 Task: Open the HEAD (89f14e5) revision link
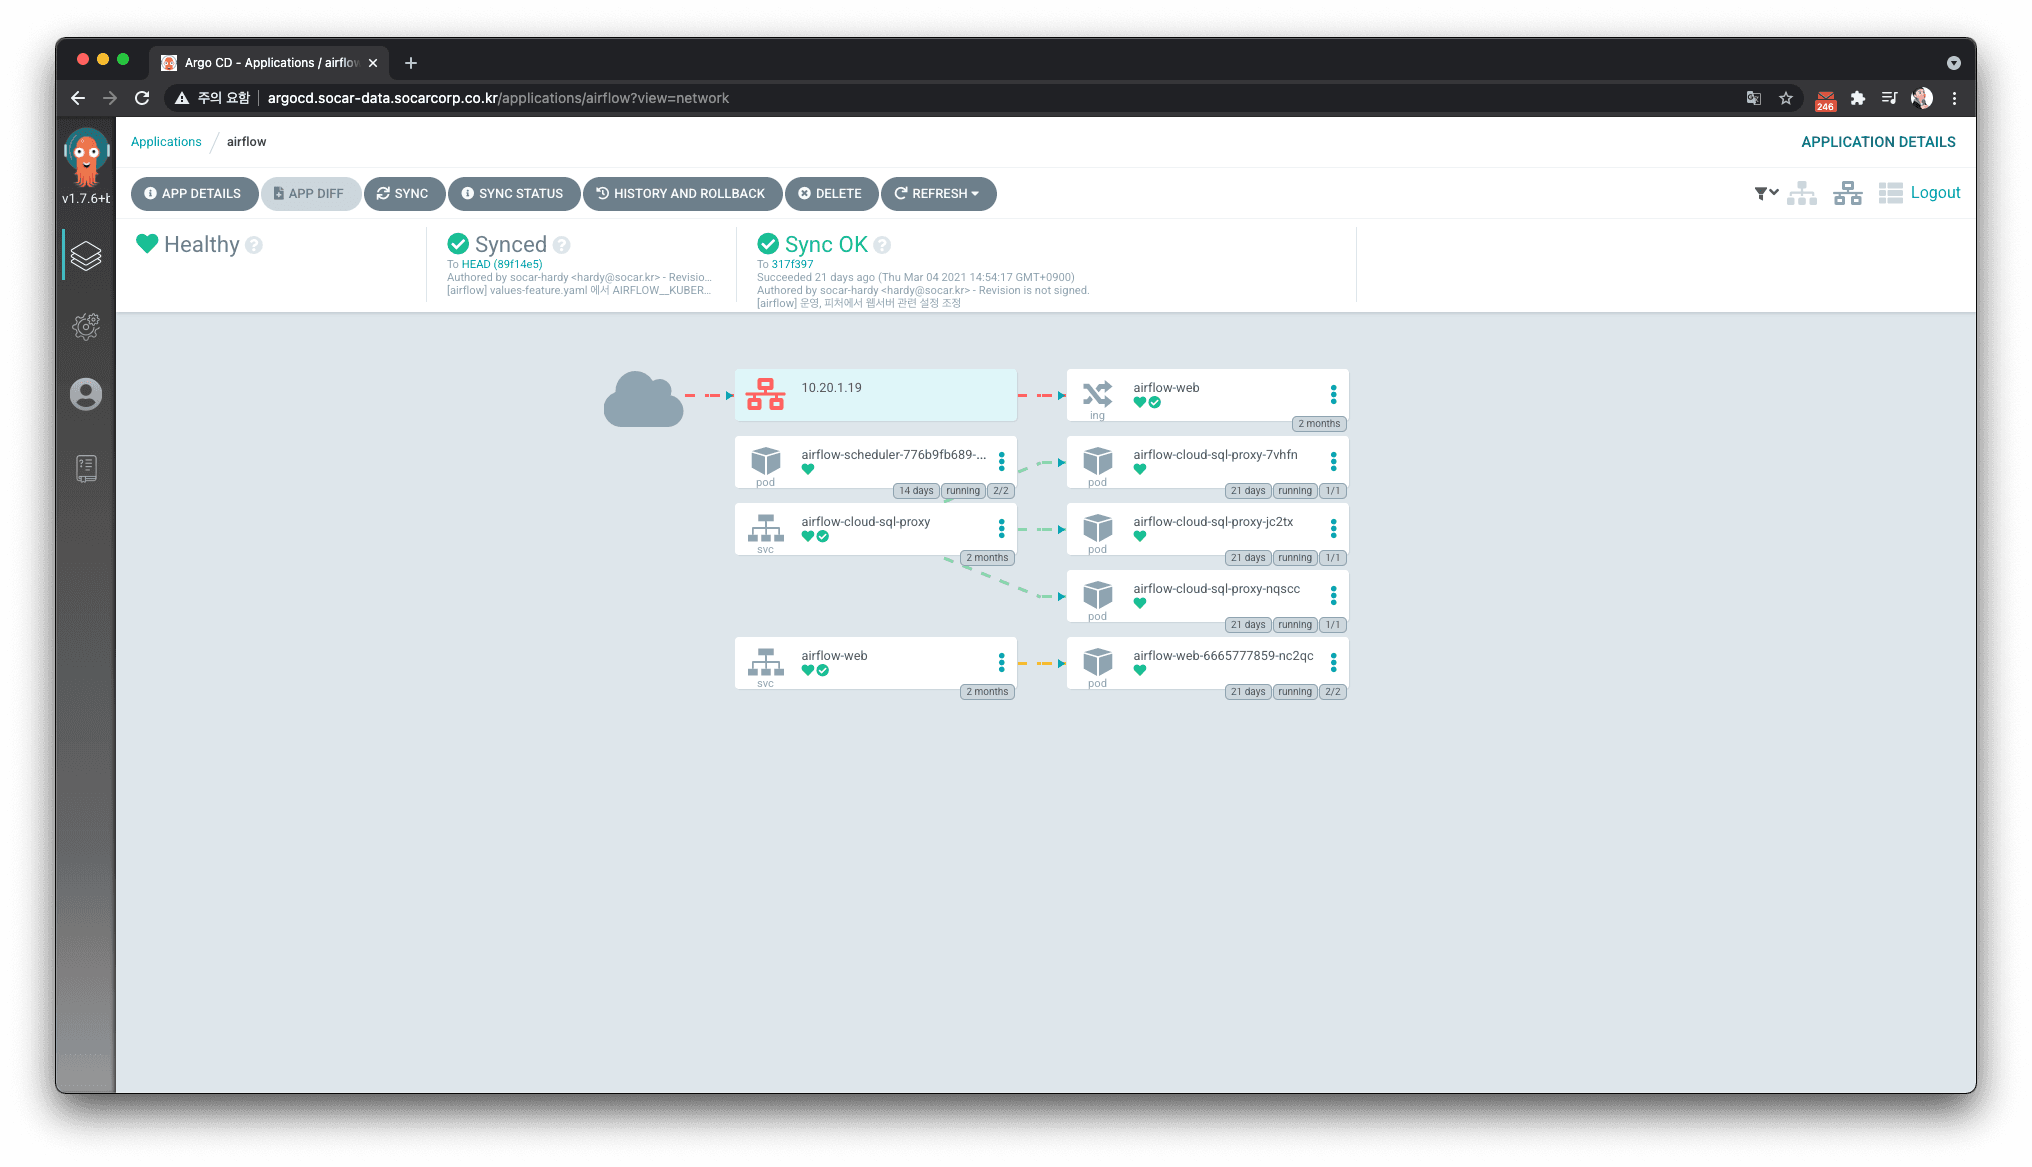pos(502,264)
